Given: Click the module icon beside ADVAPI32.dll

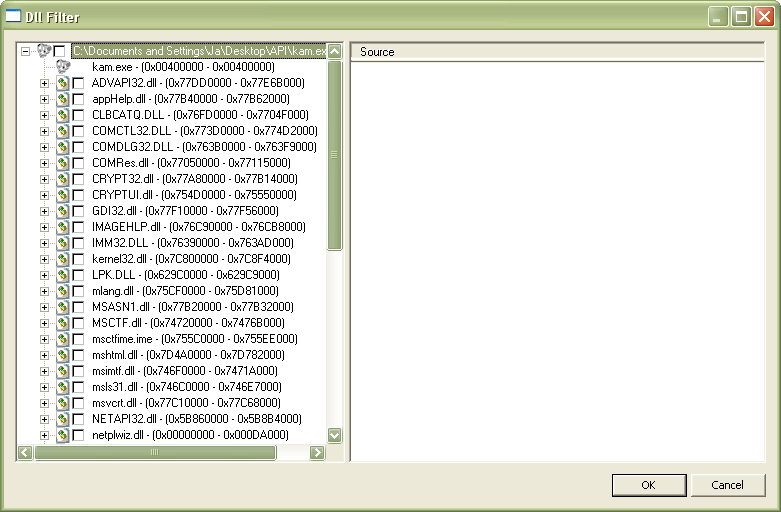Looking at the screenshot, I should pos(62,83).
